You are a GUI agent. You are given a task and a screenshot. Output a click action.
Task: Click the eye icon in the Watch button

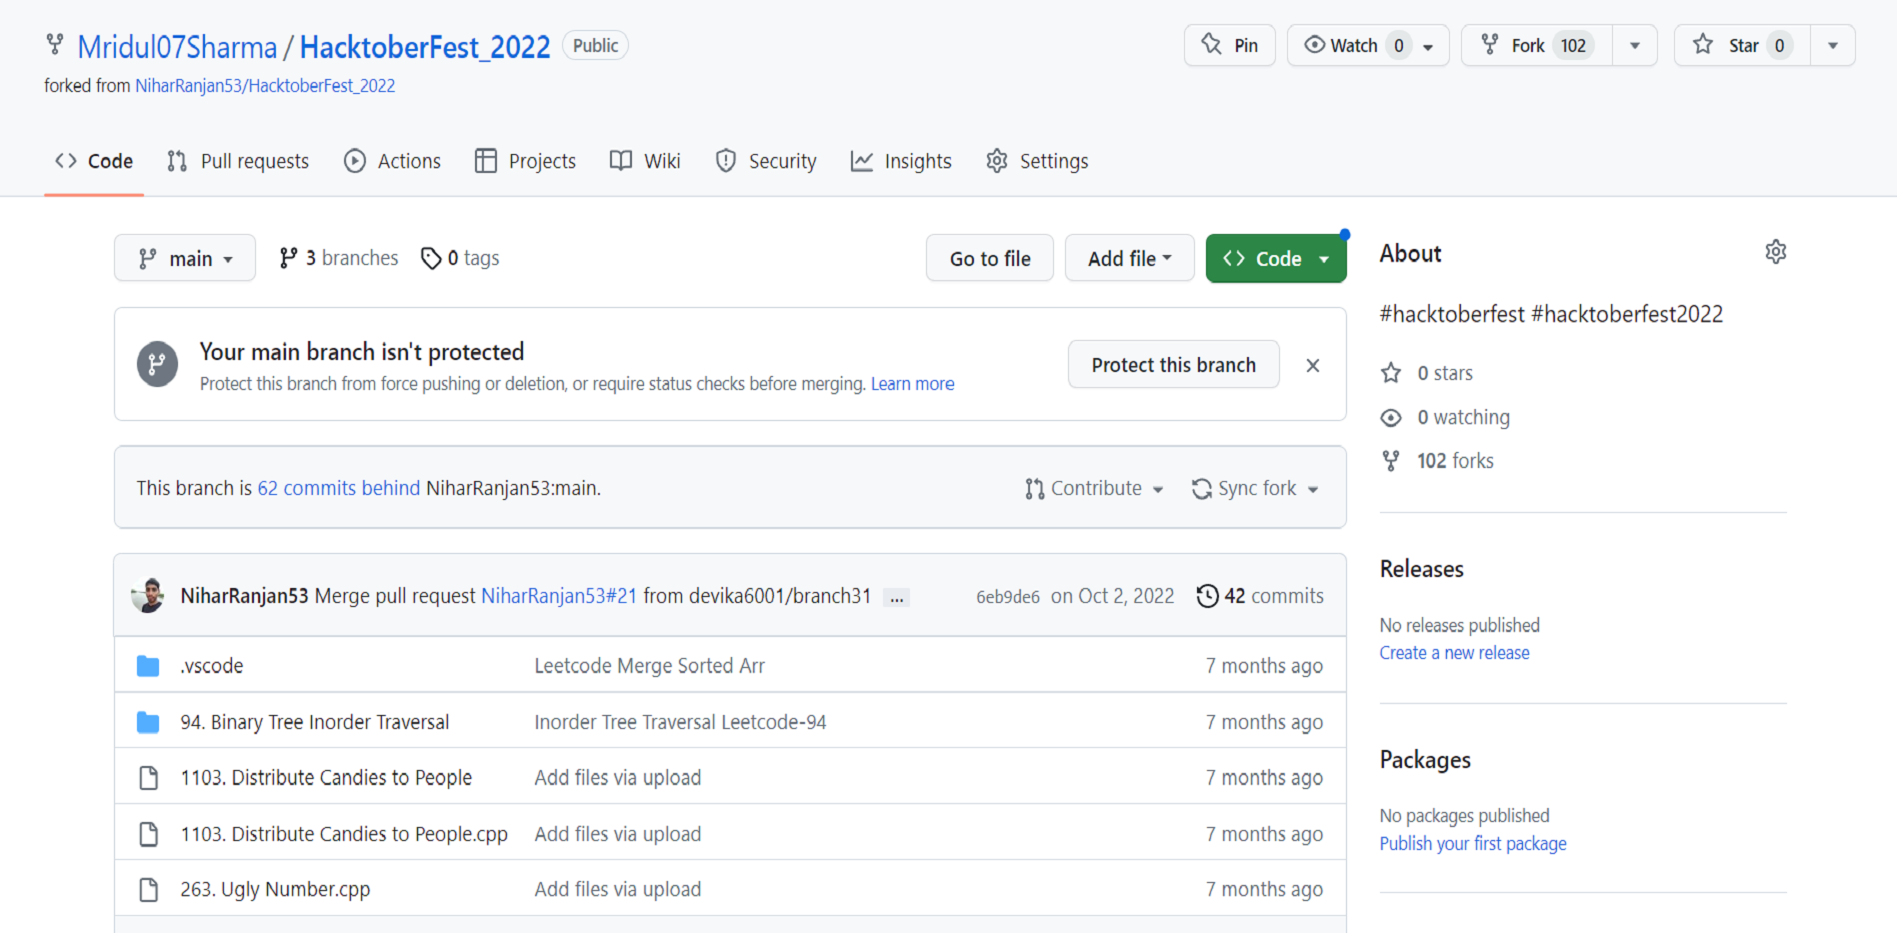pyautogui.click(x=1315, y=45)
